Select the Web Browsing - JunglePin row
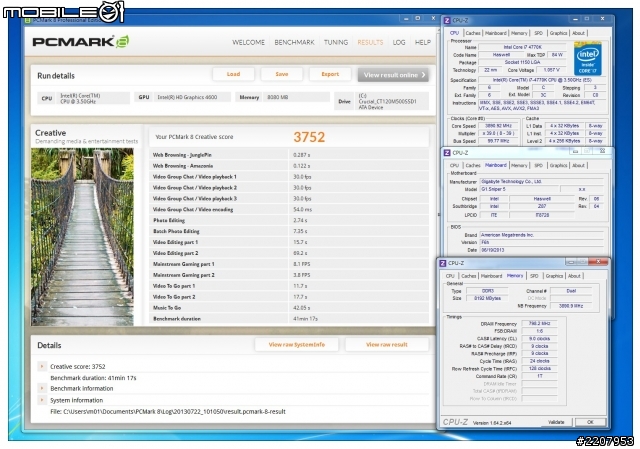Viewport: 640px width, 449px height. [289, 155]
